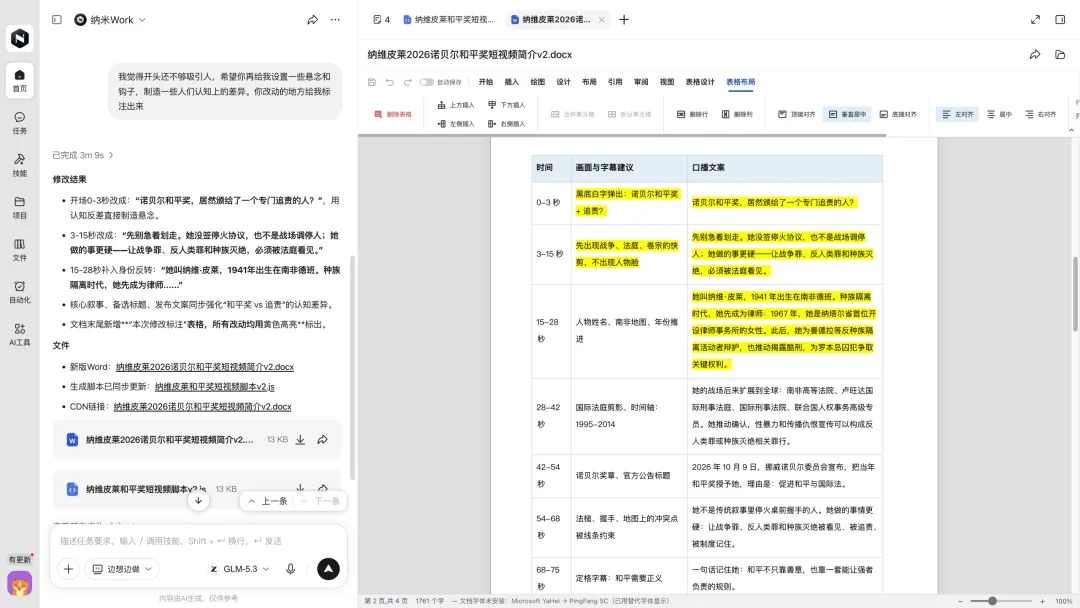Open the 引用 ribbon tab
Image resolution: width=1080 pixels, height=608 pixels.
[x=615, y=82]
